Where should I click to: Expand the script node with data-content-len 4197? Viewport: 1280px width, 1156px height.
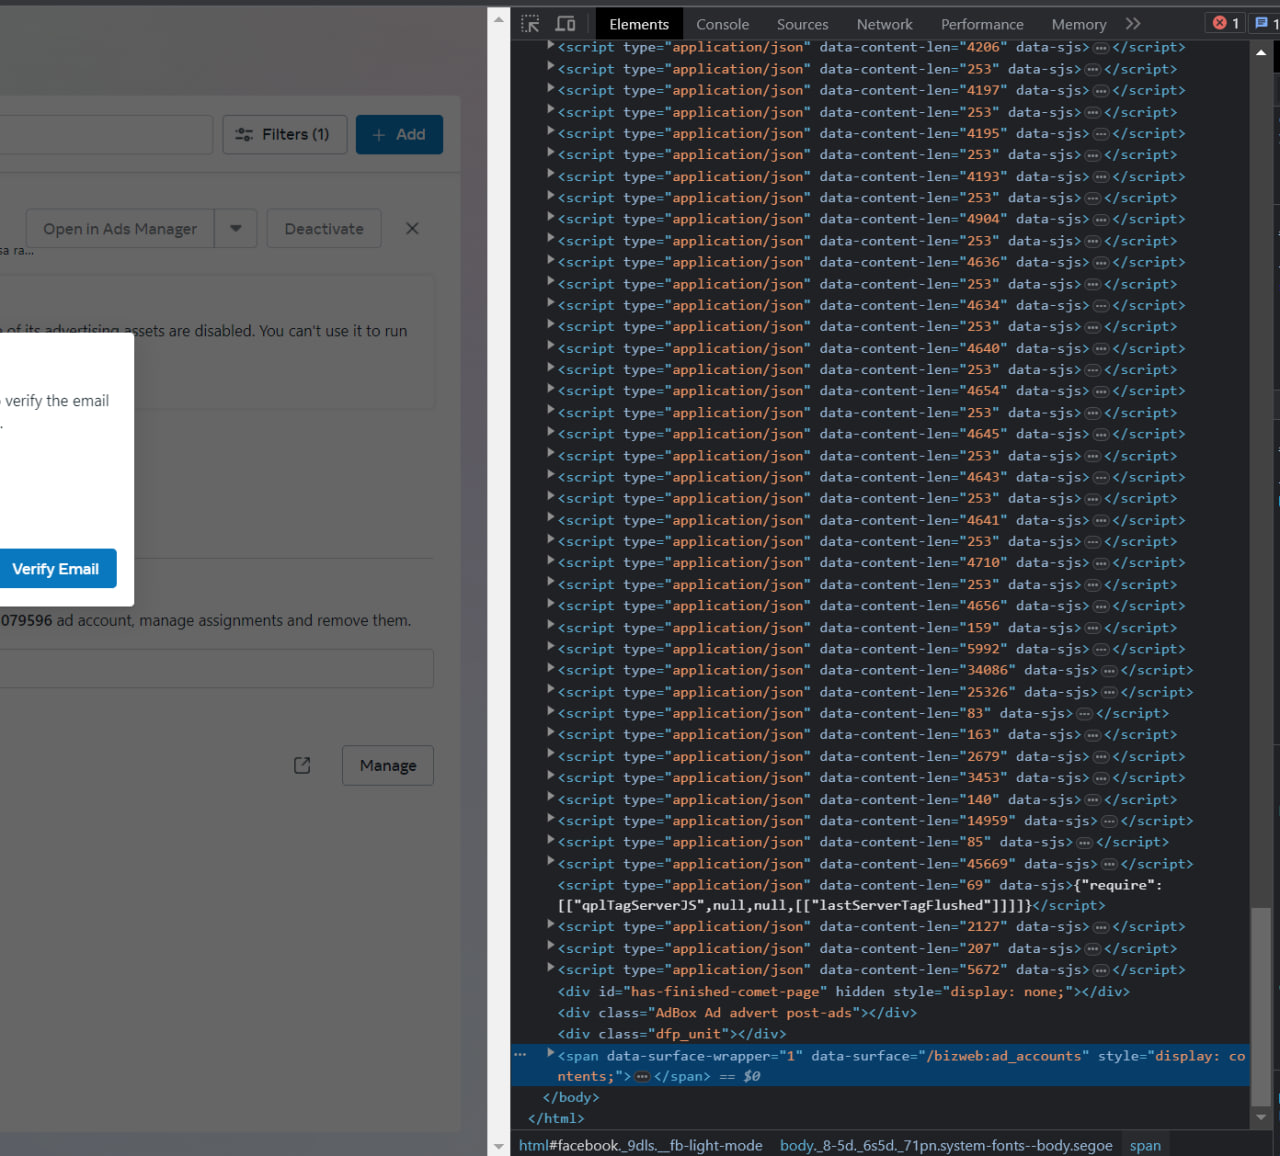[550, 89]
